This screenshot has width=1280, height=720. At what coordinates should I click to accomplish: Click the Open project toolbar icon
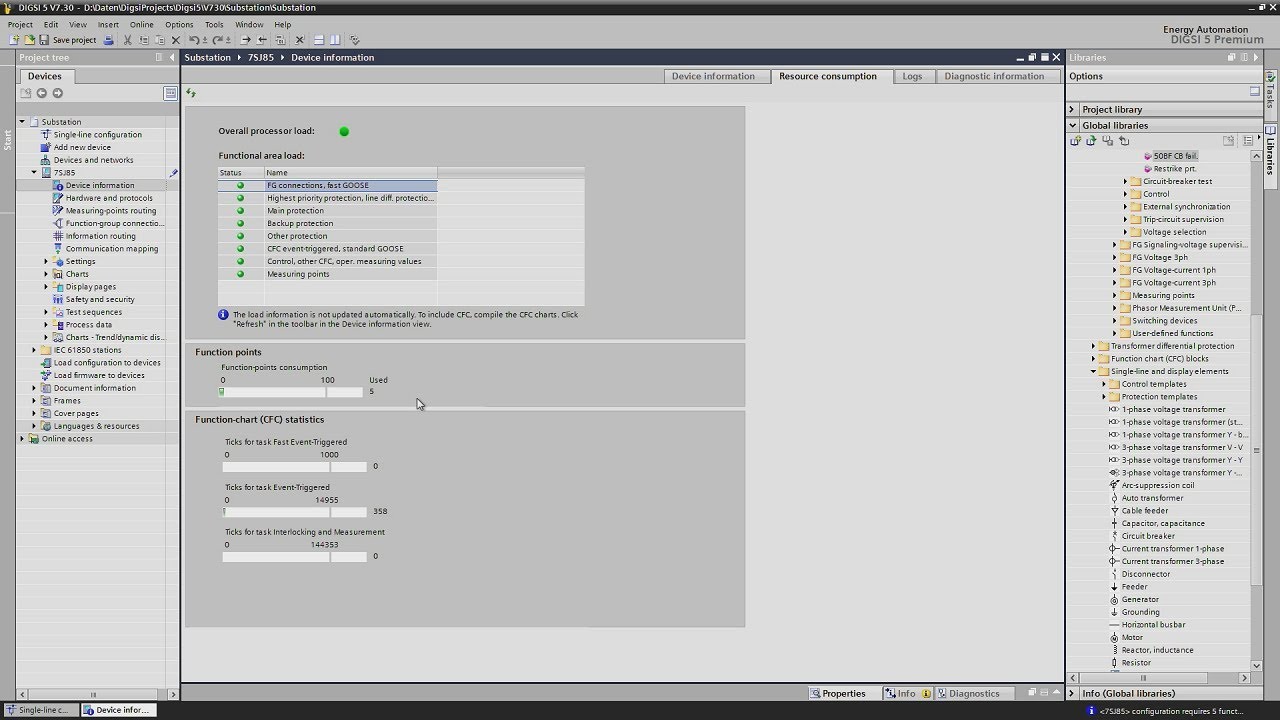(29, 40)
